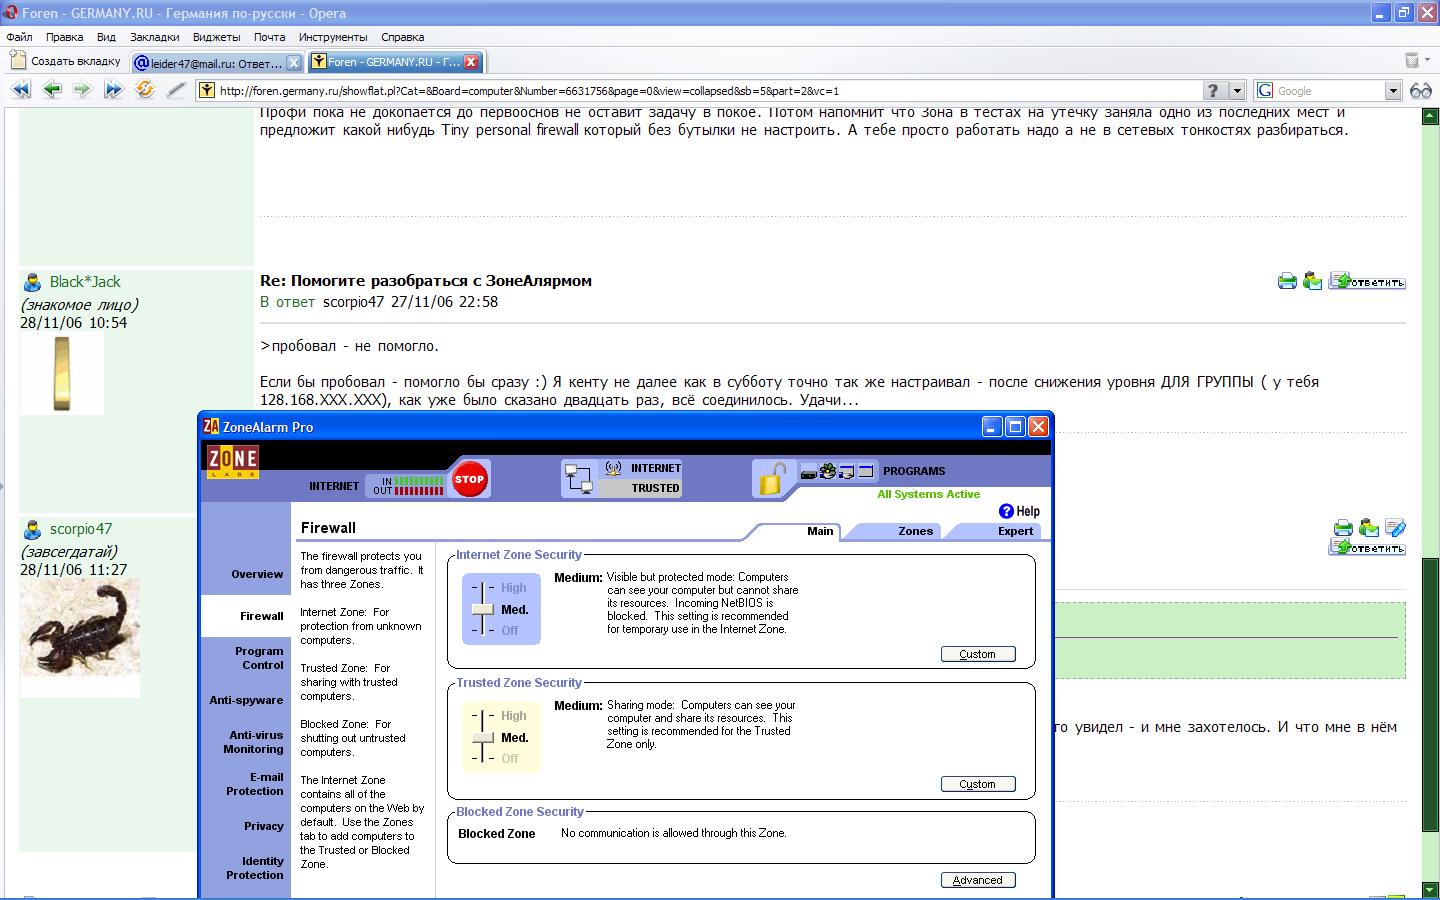The image size is (1440, 900).
Task: Set Internet Zone Security slider to High
Action: pyautogui.click(x=513, y=588)
